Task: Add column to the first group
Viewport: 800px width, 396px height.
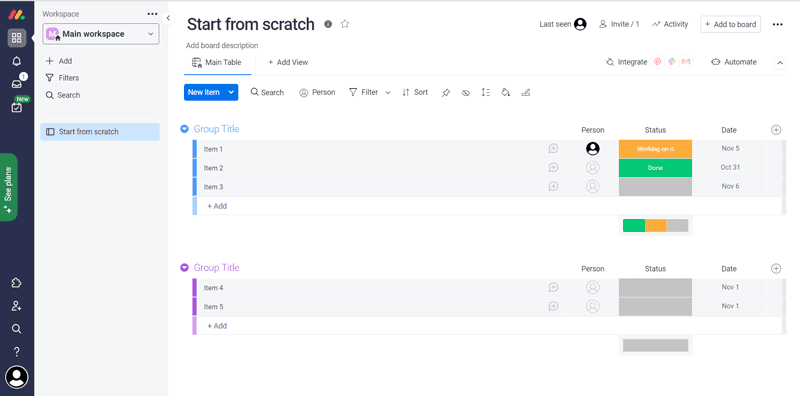Action: pos(776,130)
